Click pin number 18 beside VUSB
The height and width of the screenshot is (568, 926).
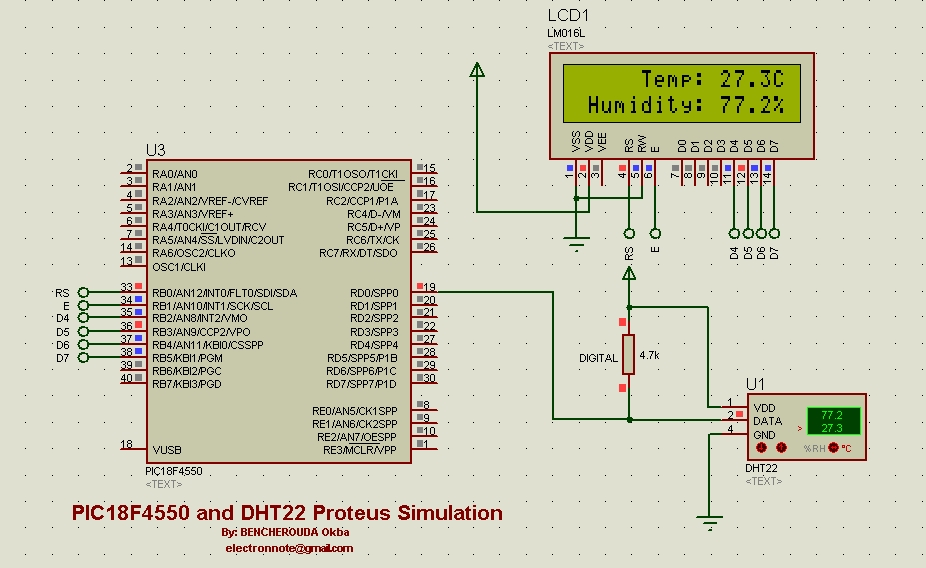pyautogui.click(x=126, y=444)
